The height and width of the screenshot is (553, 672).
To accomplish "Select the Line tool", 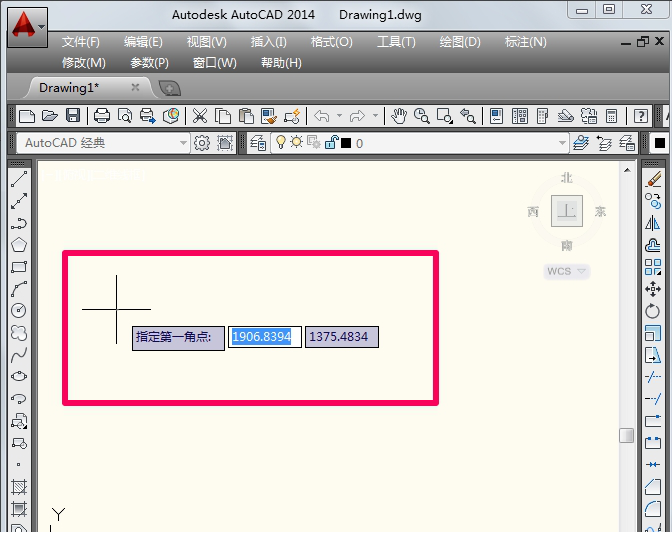I will click(19, 179).
